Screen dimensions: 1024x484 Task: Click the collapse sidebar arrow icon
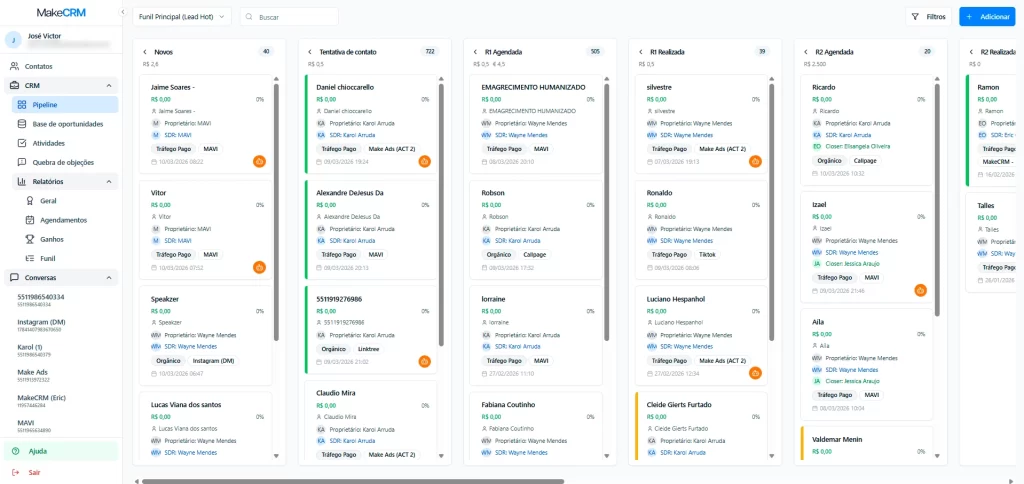(x=122, y=12)
